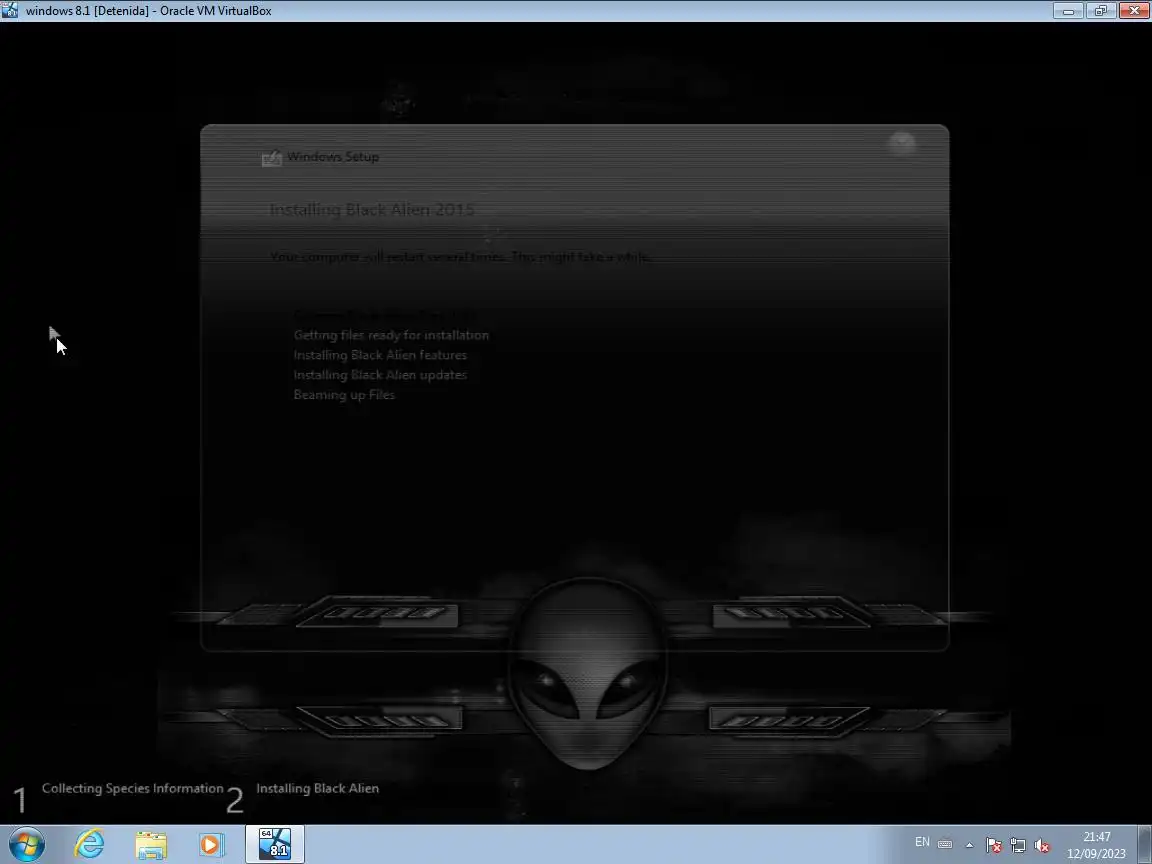
Task: Select 'Beaming up Files' line
Action: (344, 395)
